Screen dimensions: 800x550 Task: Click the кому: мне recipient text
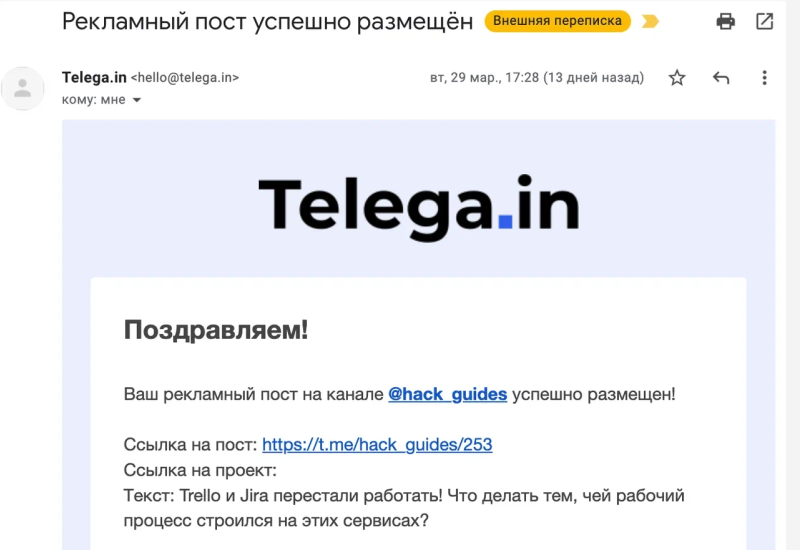(x=93, y=99)
